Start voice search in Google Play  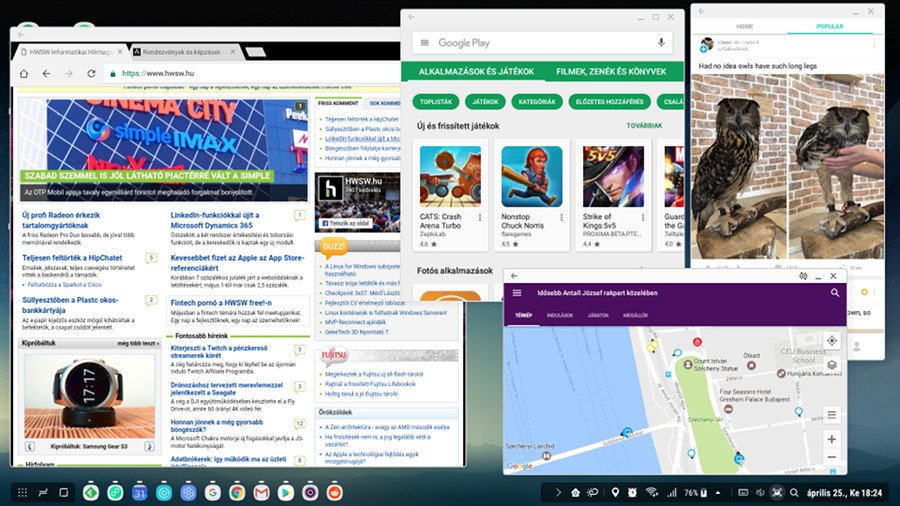(661, 42)
